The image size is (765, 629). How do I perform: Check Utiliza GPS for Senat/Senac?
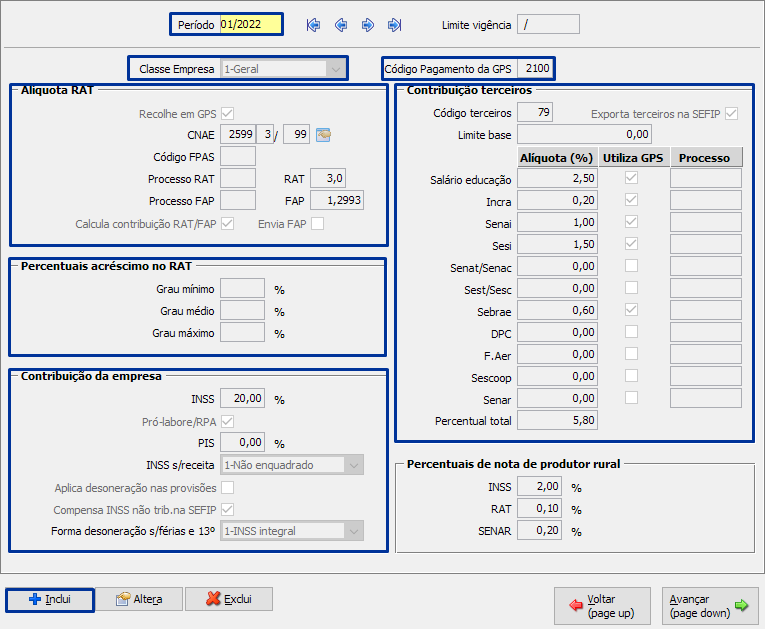coord(631,266)
